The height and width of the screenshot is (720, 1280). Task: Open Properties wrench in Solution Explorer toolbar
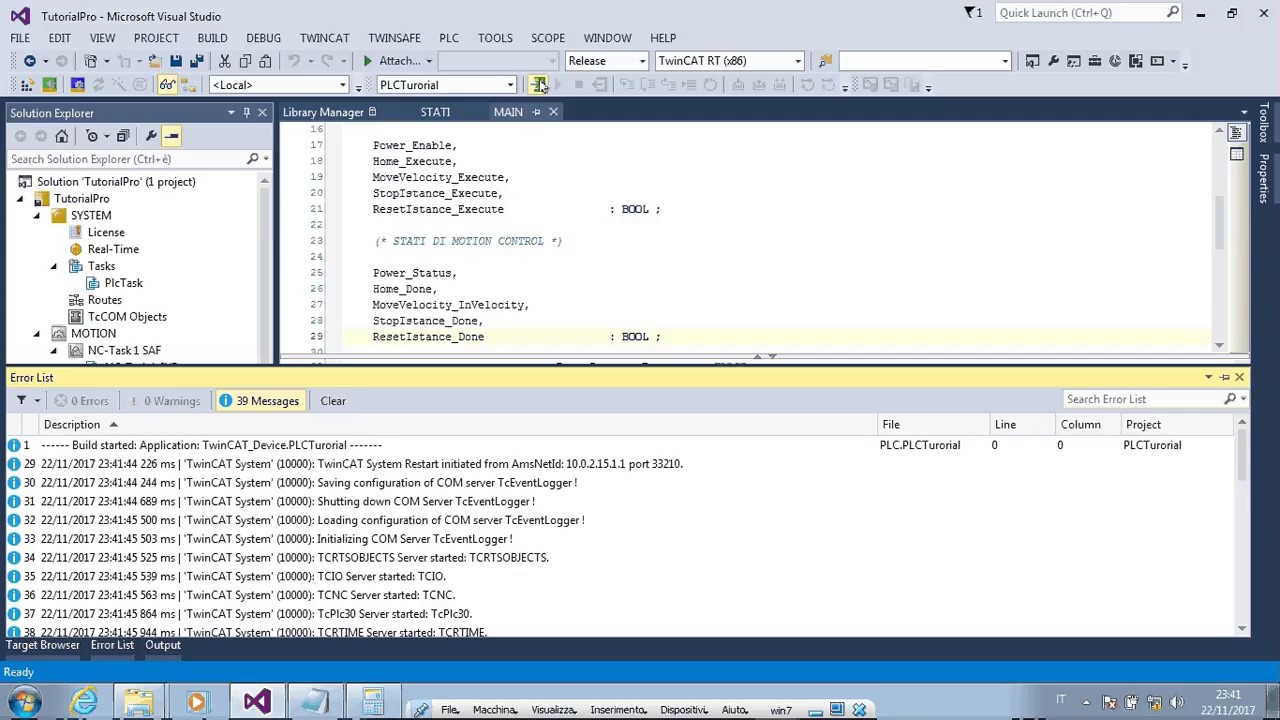click(x=150, y=136)
